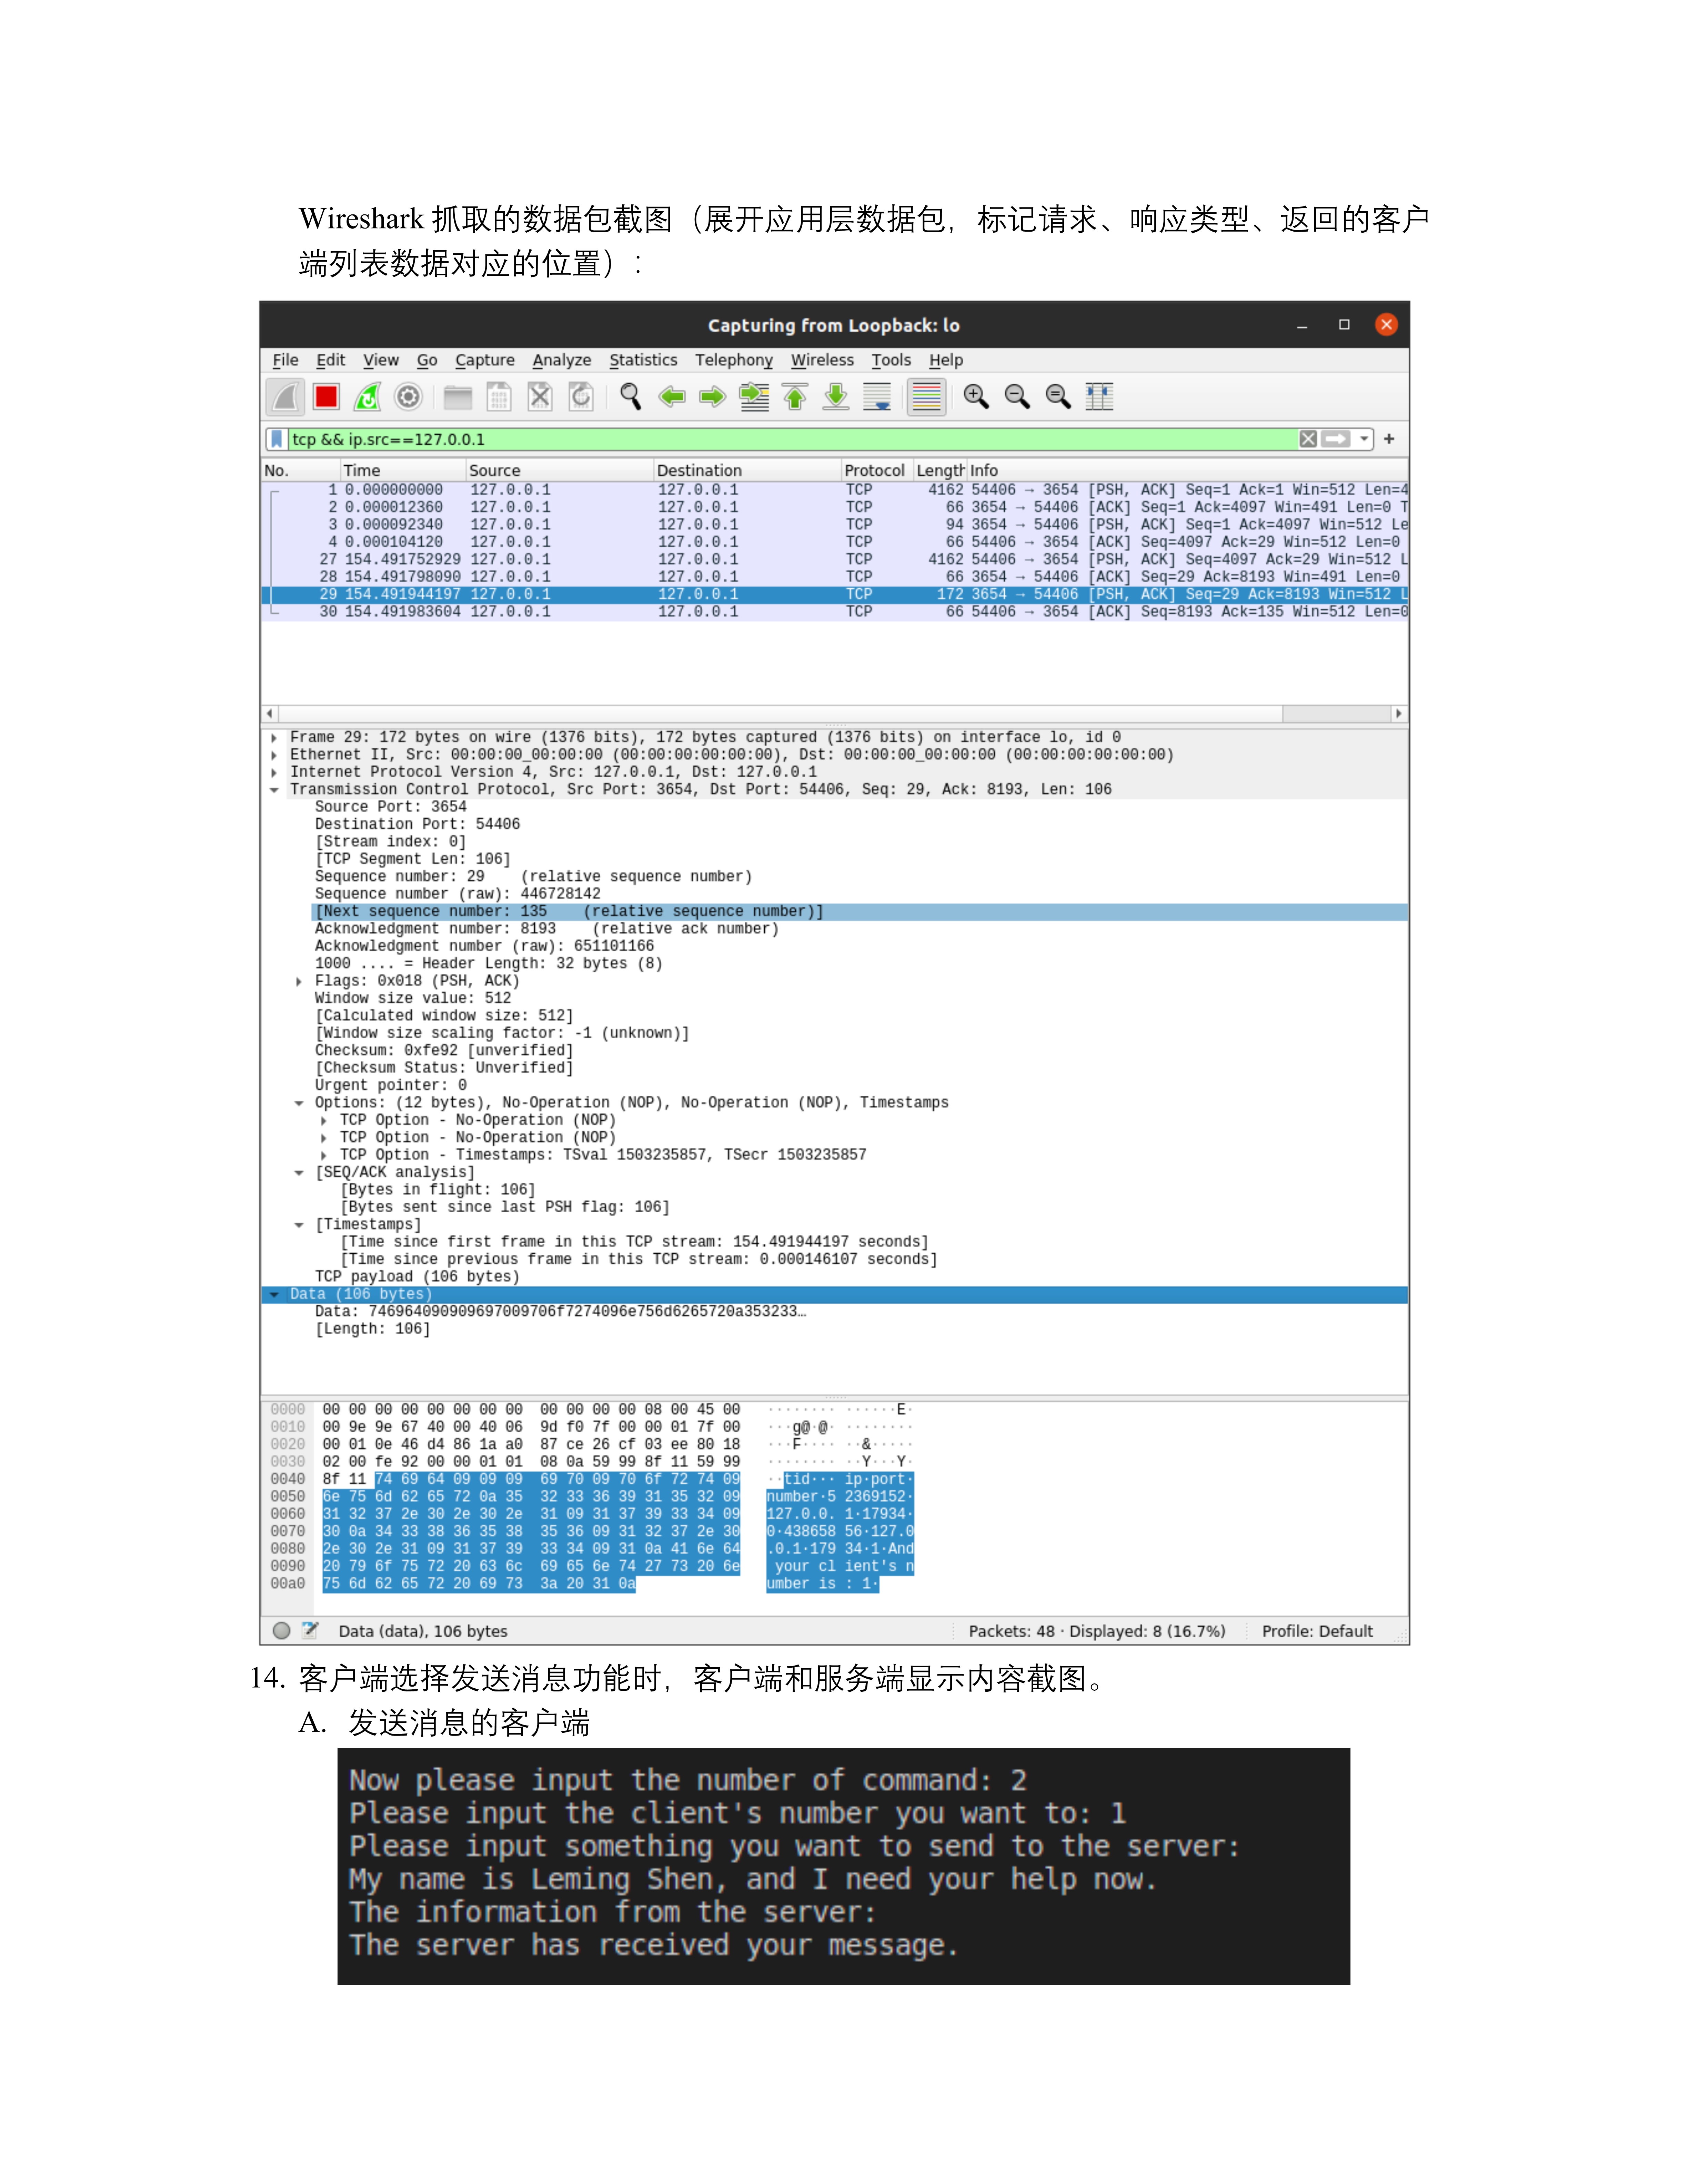Expand the Flags: 0x018 entry
Image resolution: width=1688 pixels, height=2184 pixels.
[299, 982]
